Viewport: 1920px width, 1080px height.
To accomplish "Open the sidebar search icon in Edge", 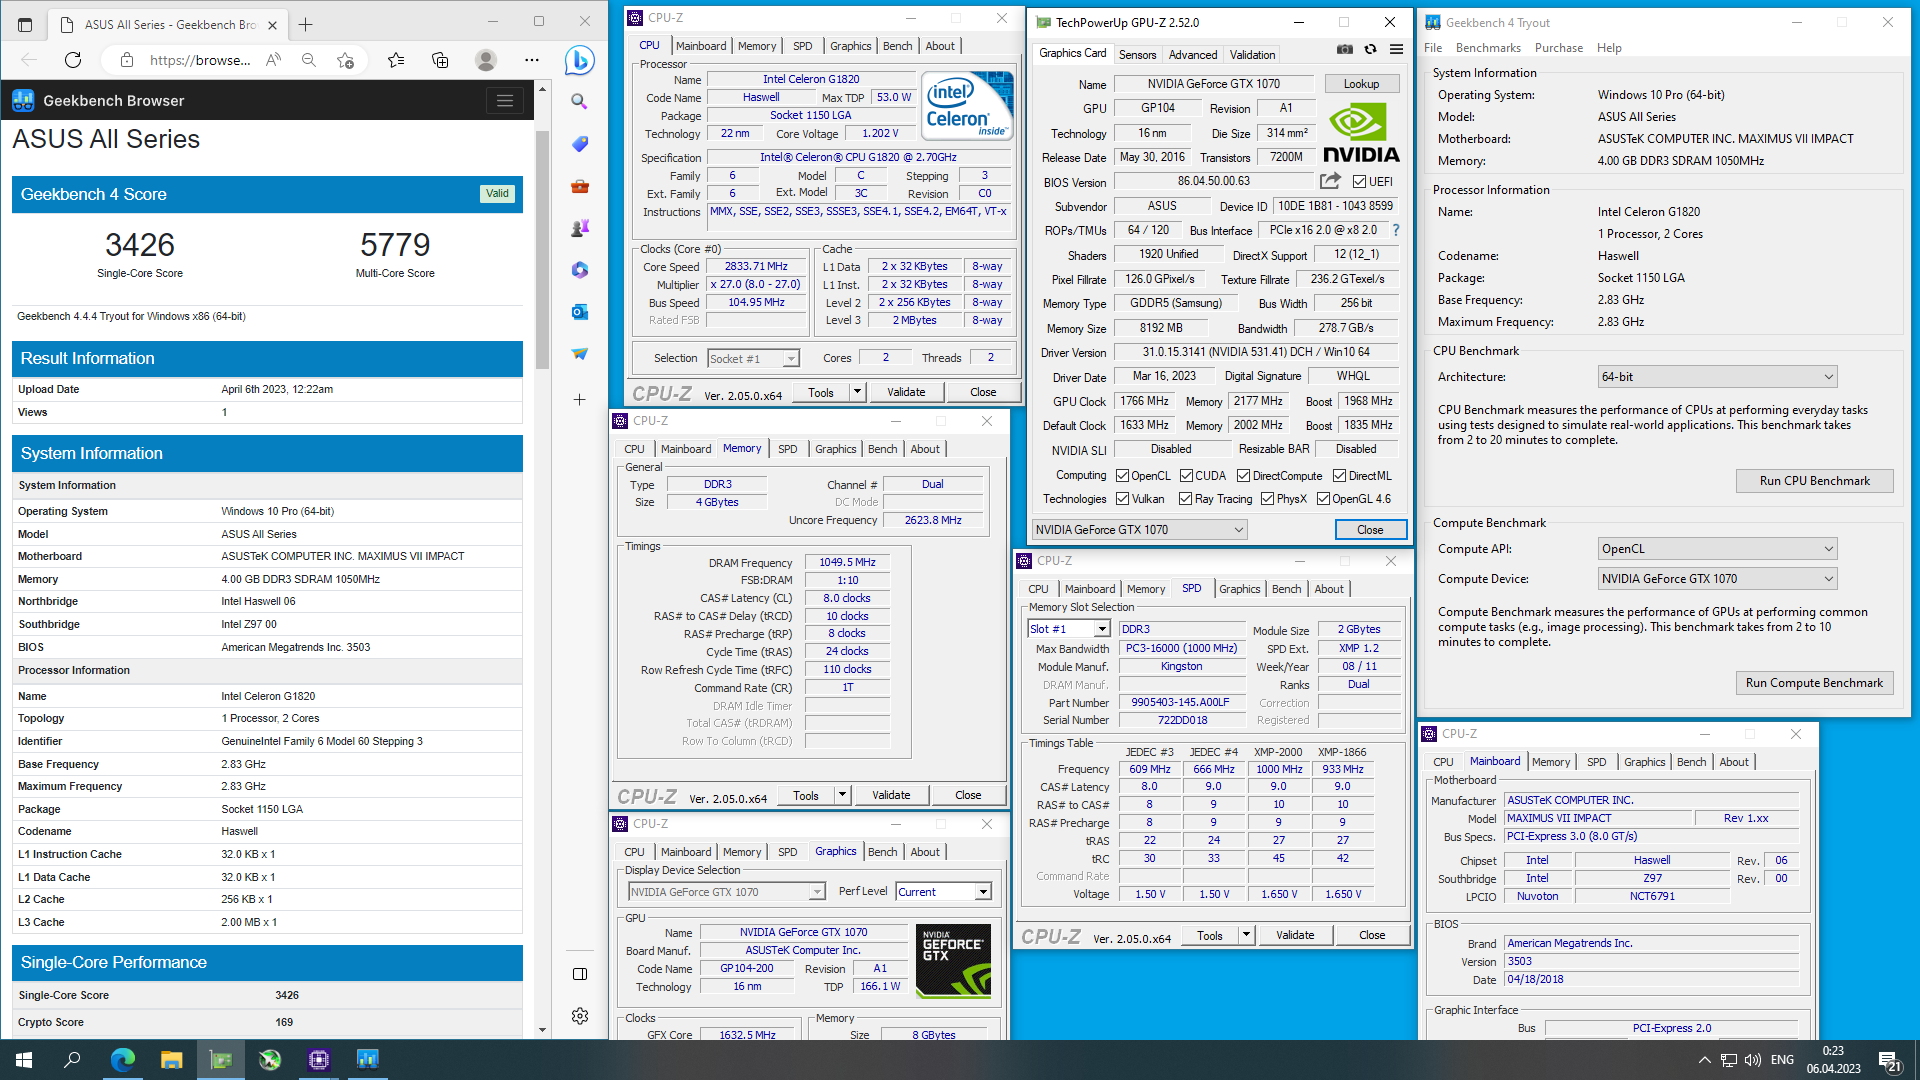I will coord(579,101).
